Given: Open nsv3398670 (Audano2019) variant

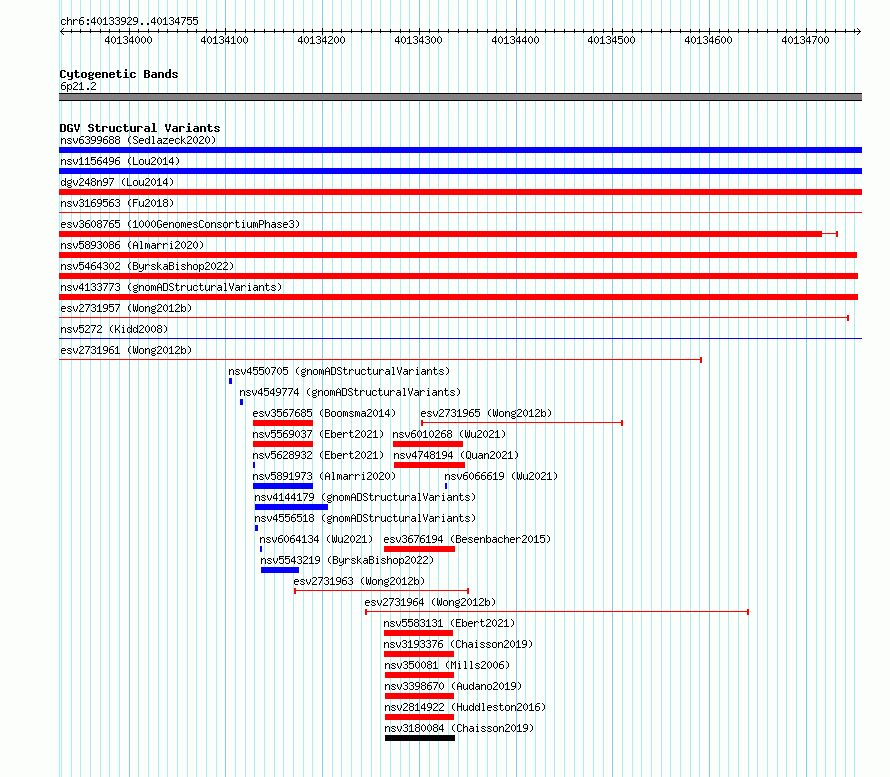Looking at the screenshot, I should click(453, 686).
